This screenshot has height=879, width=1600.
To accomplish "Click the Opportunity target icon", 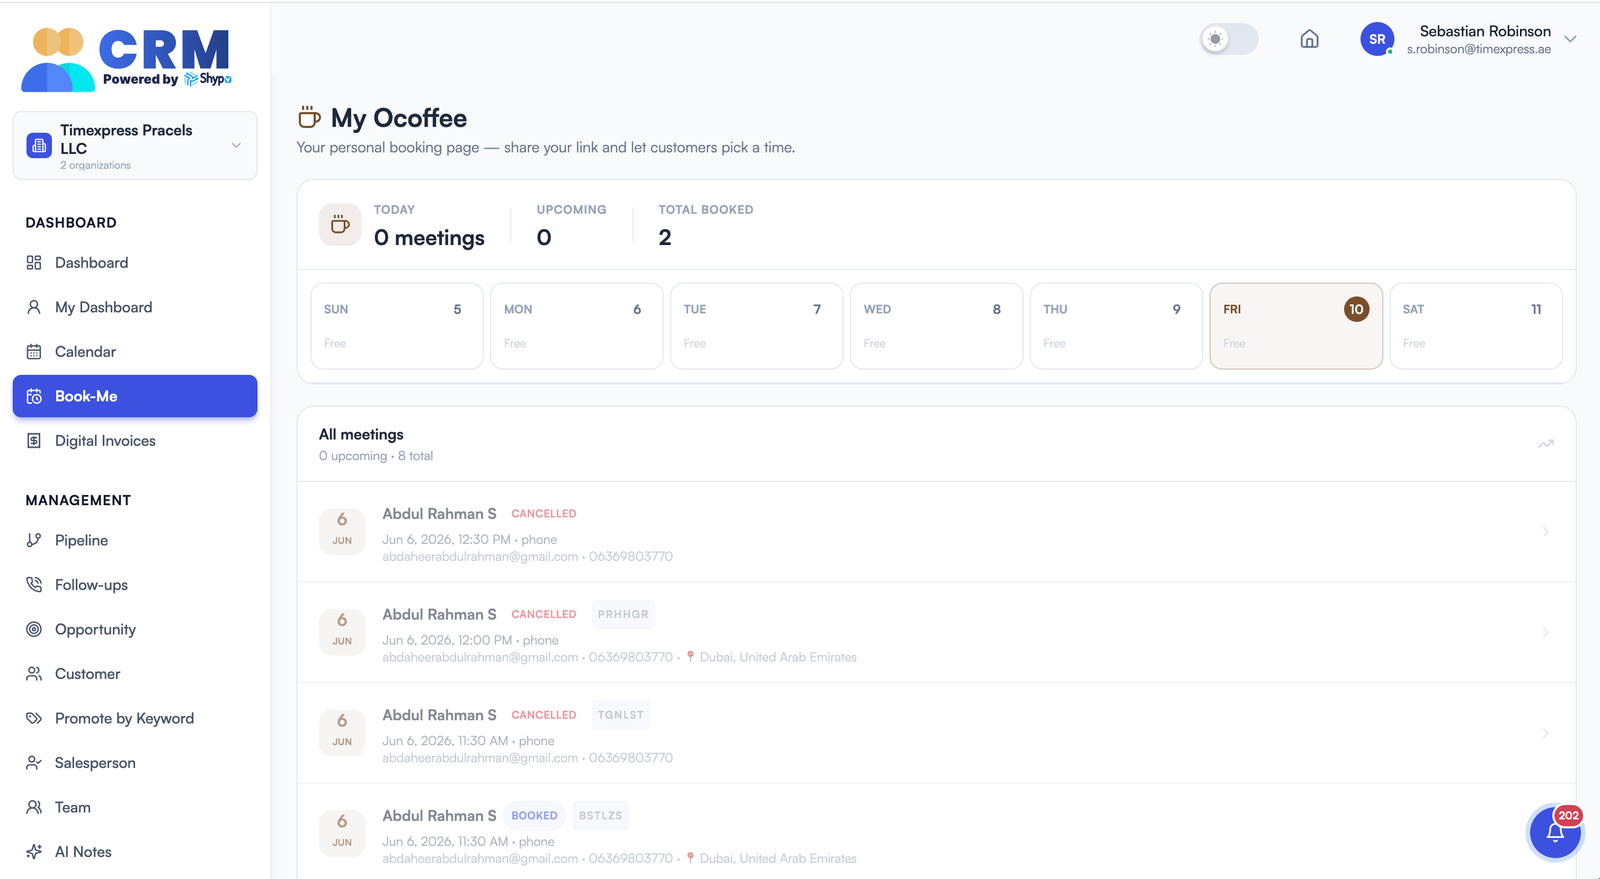I will (34, 629).
